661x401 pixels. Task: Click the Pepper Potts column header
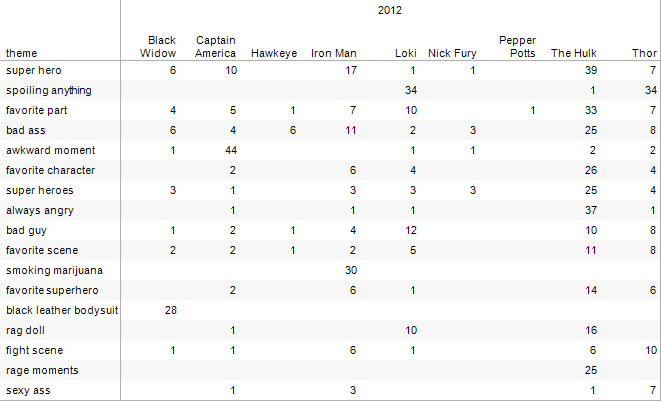(x=517, y=46)
